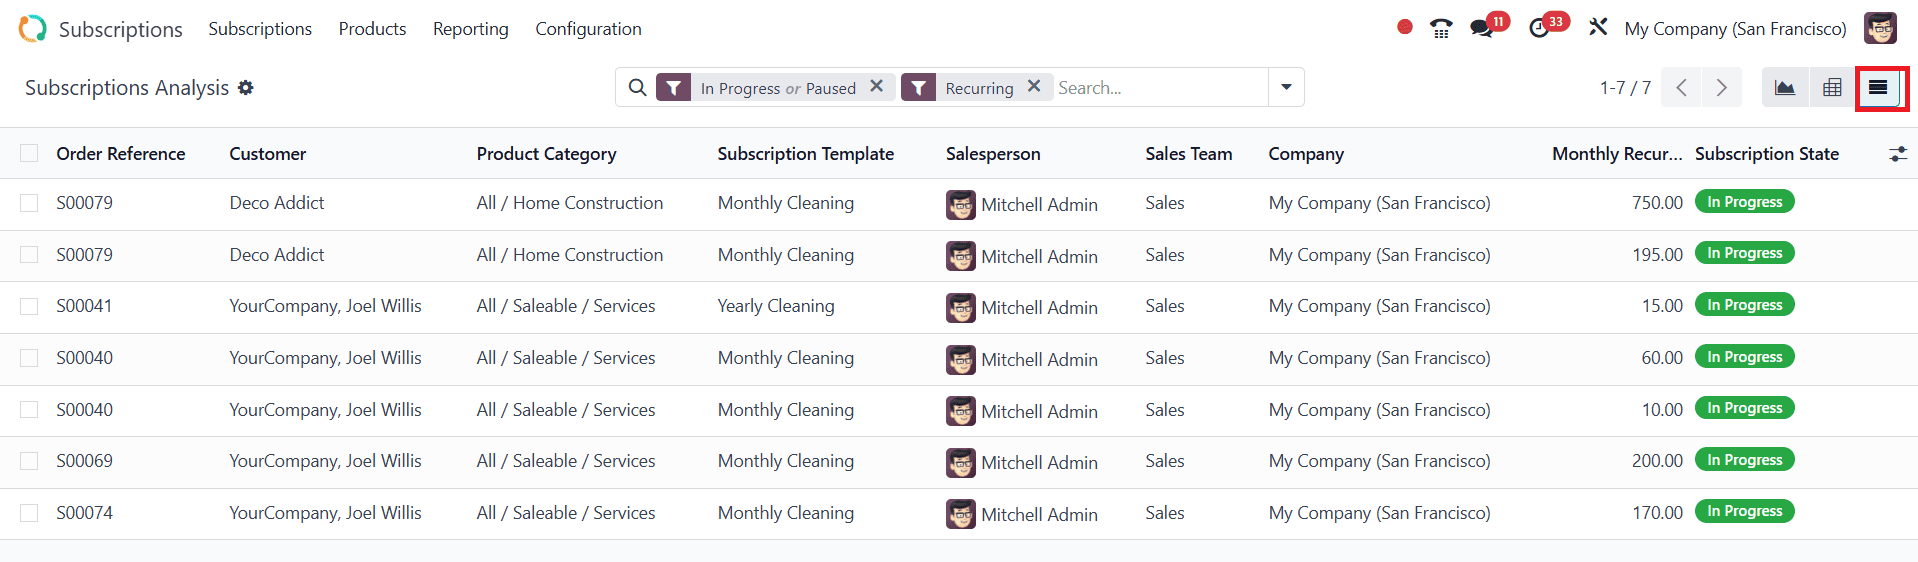The image size is (1918, 562).
Task: Check the S00041 row checkbox
Action: coord(29,306)
